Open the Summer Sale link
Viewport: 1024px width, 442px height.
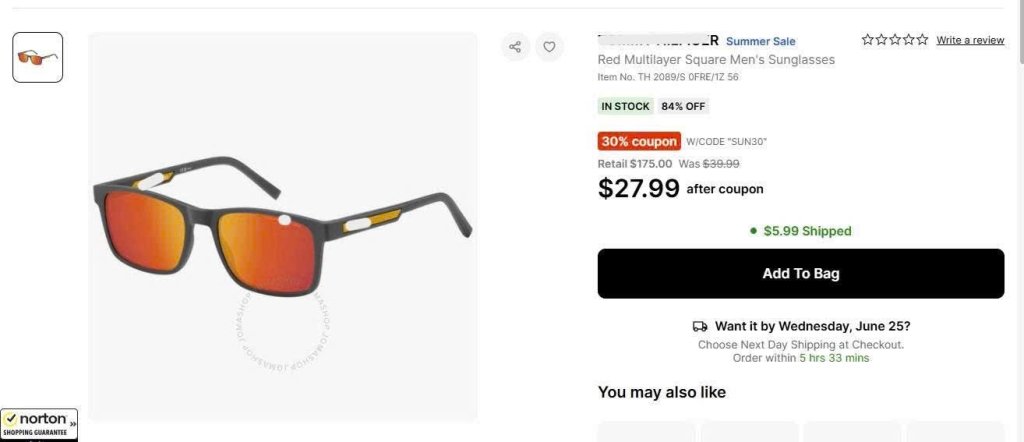click(761, 41)
